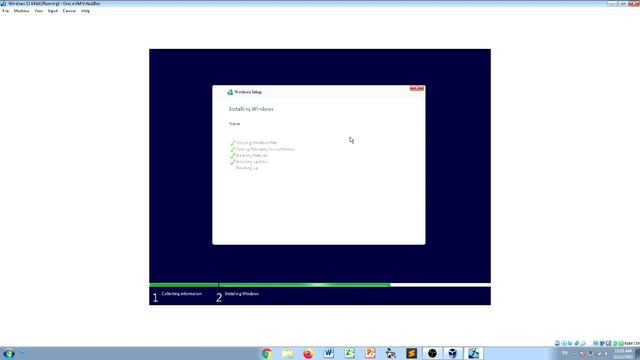Open the View menu
The width and height of the screenshot is (640, 360).
point(39,11)
